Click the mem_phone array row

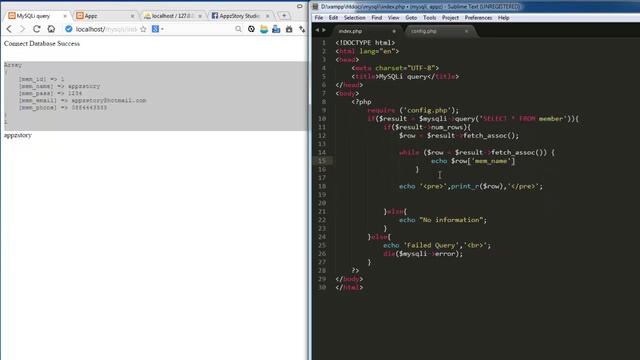coord(62,107)
